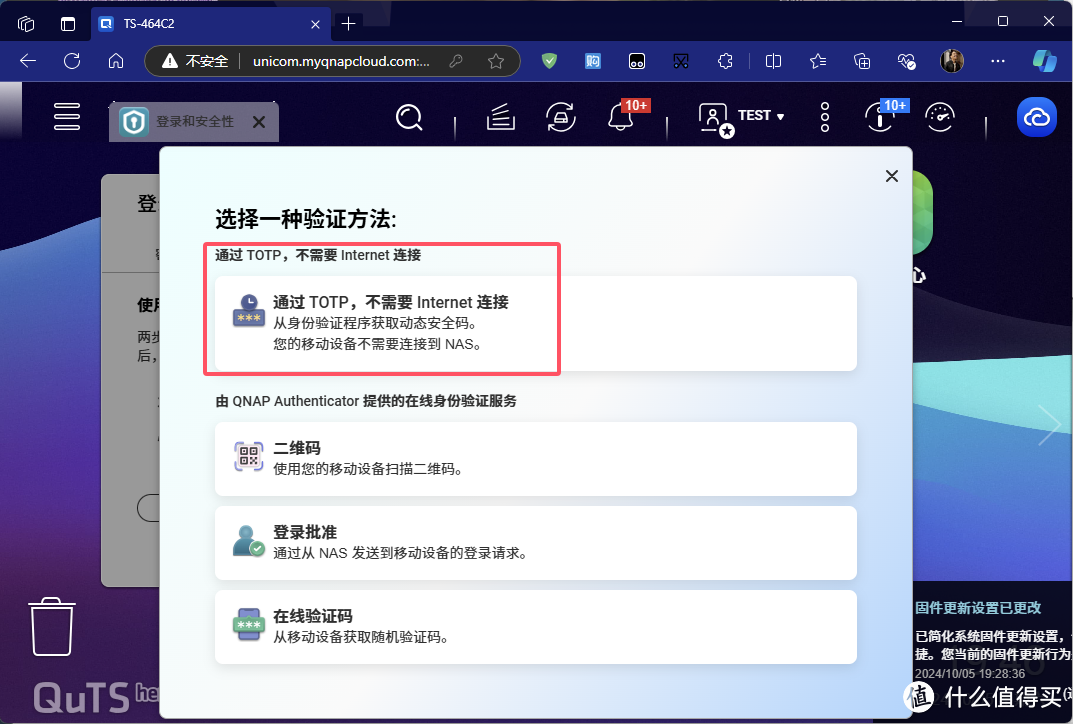Expand the TEST user dropdown

coord(755,115)
